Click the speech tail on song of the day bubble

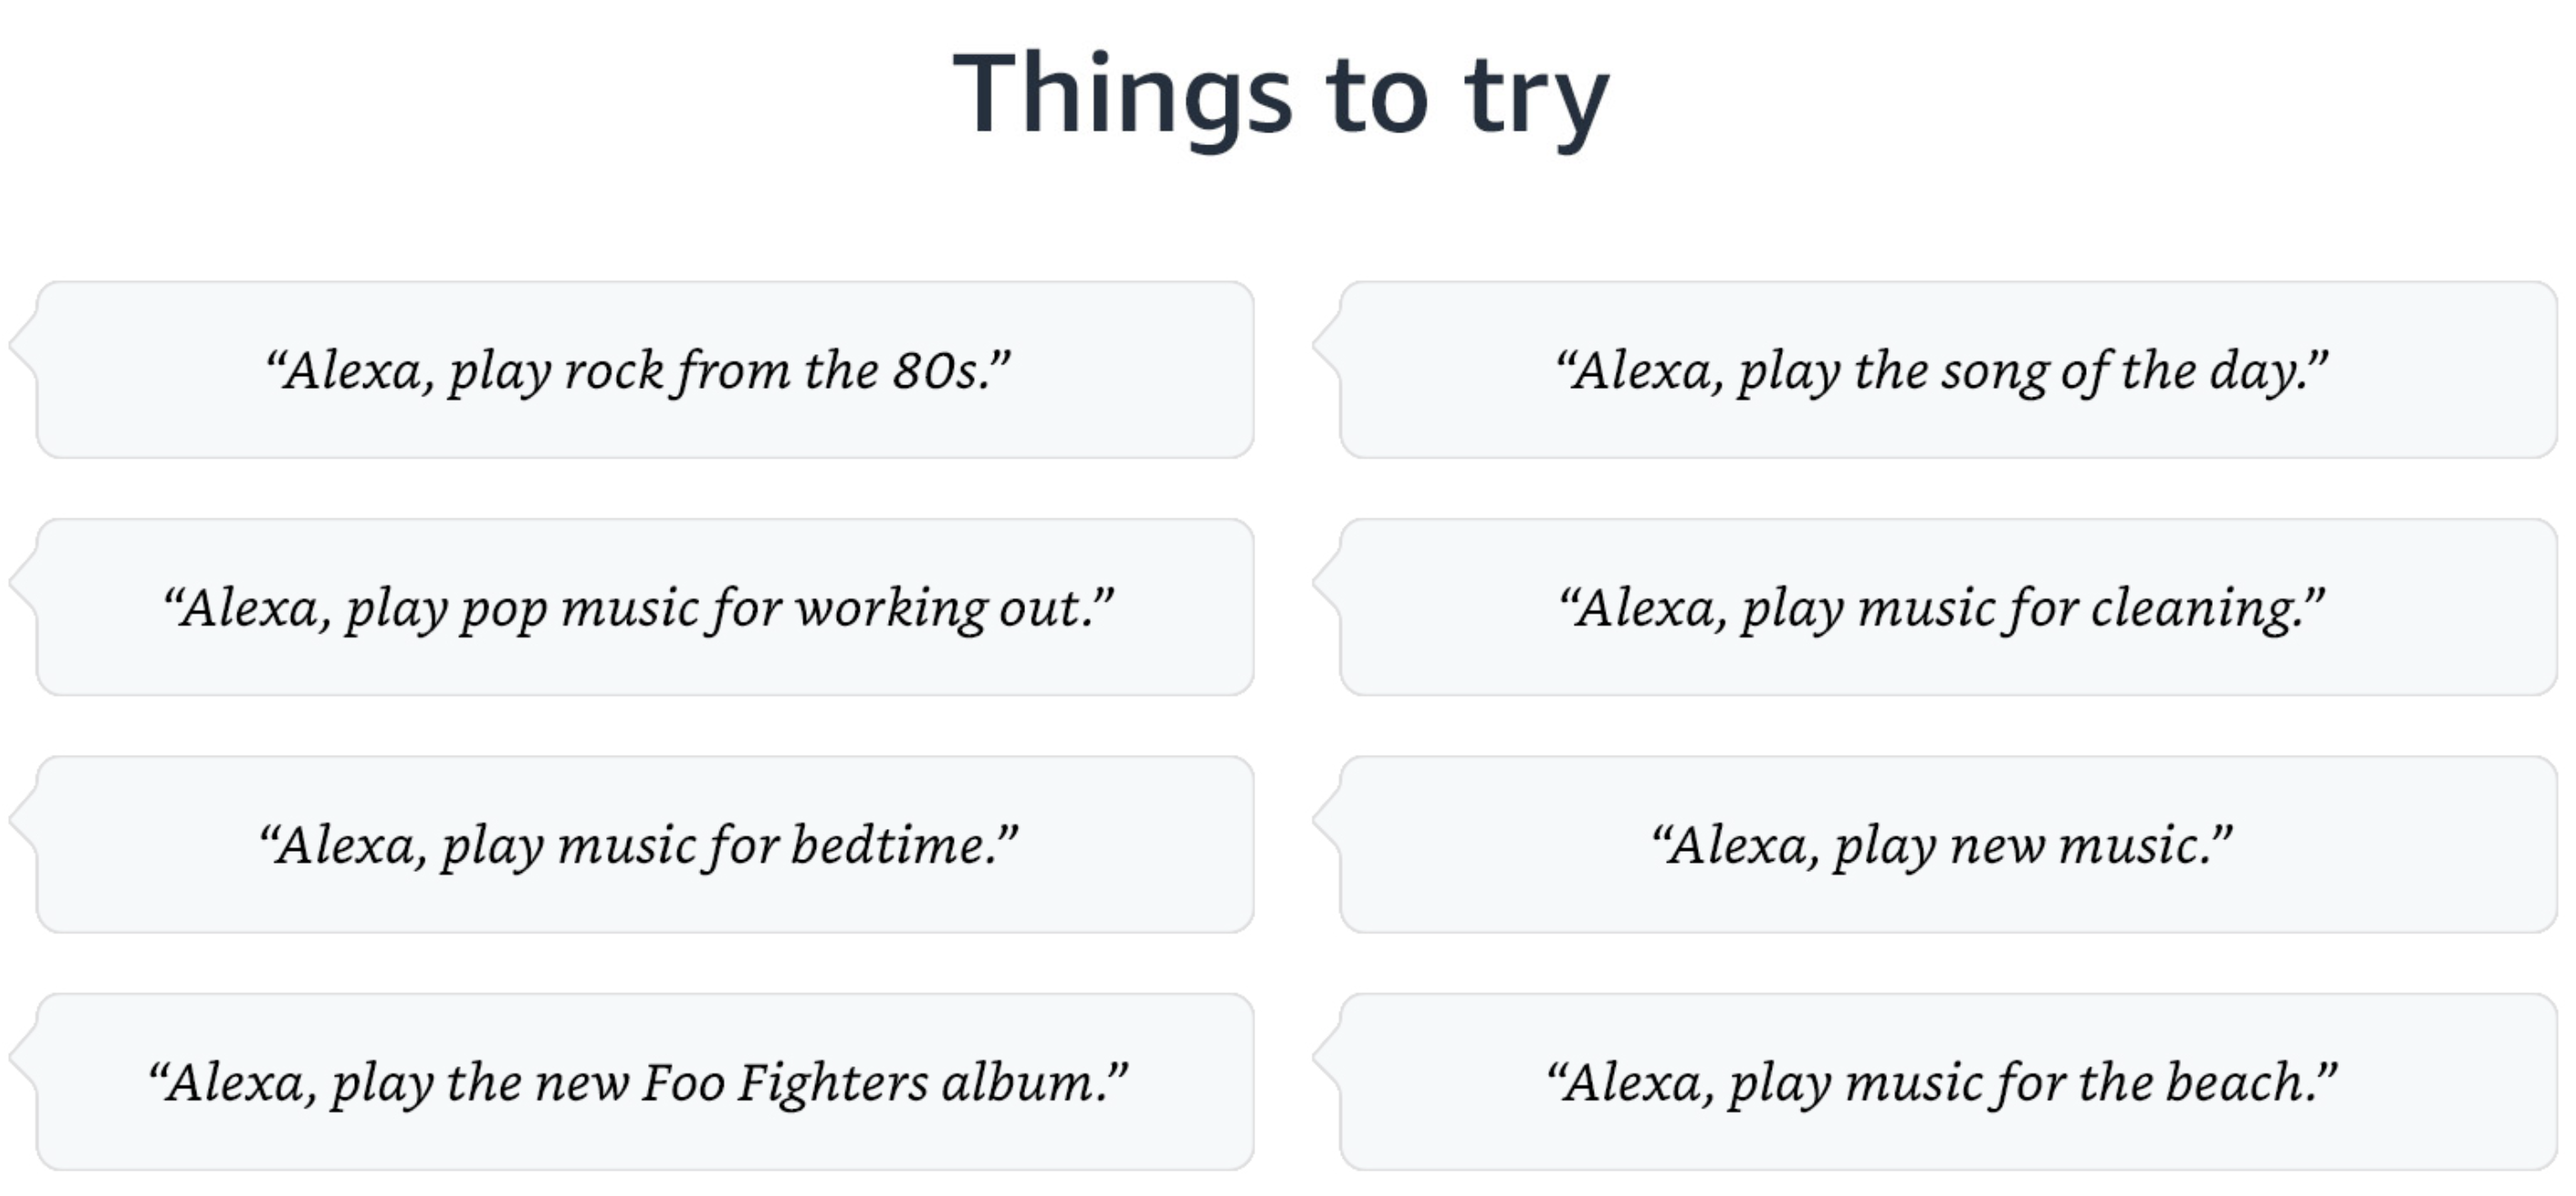click(1327, 344)
